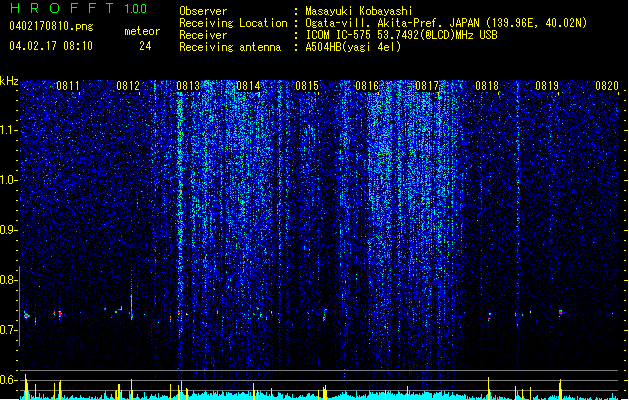Click the ICOM IC-575 53.7492 MHz USB text

point(402,35)
